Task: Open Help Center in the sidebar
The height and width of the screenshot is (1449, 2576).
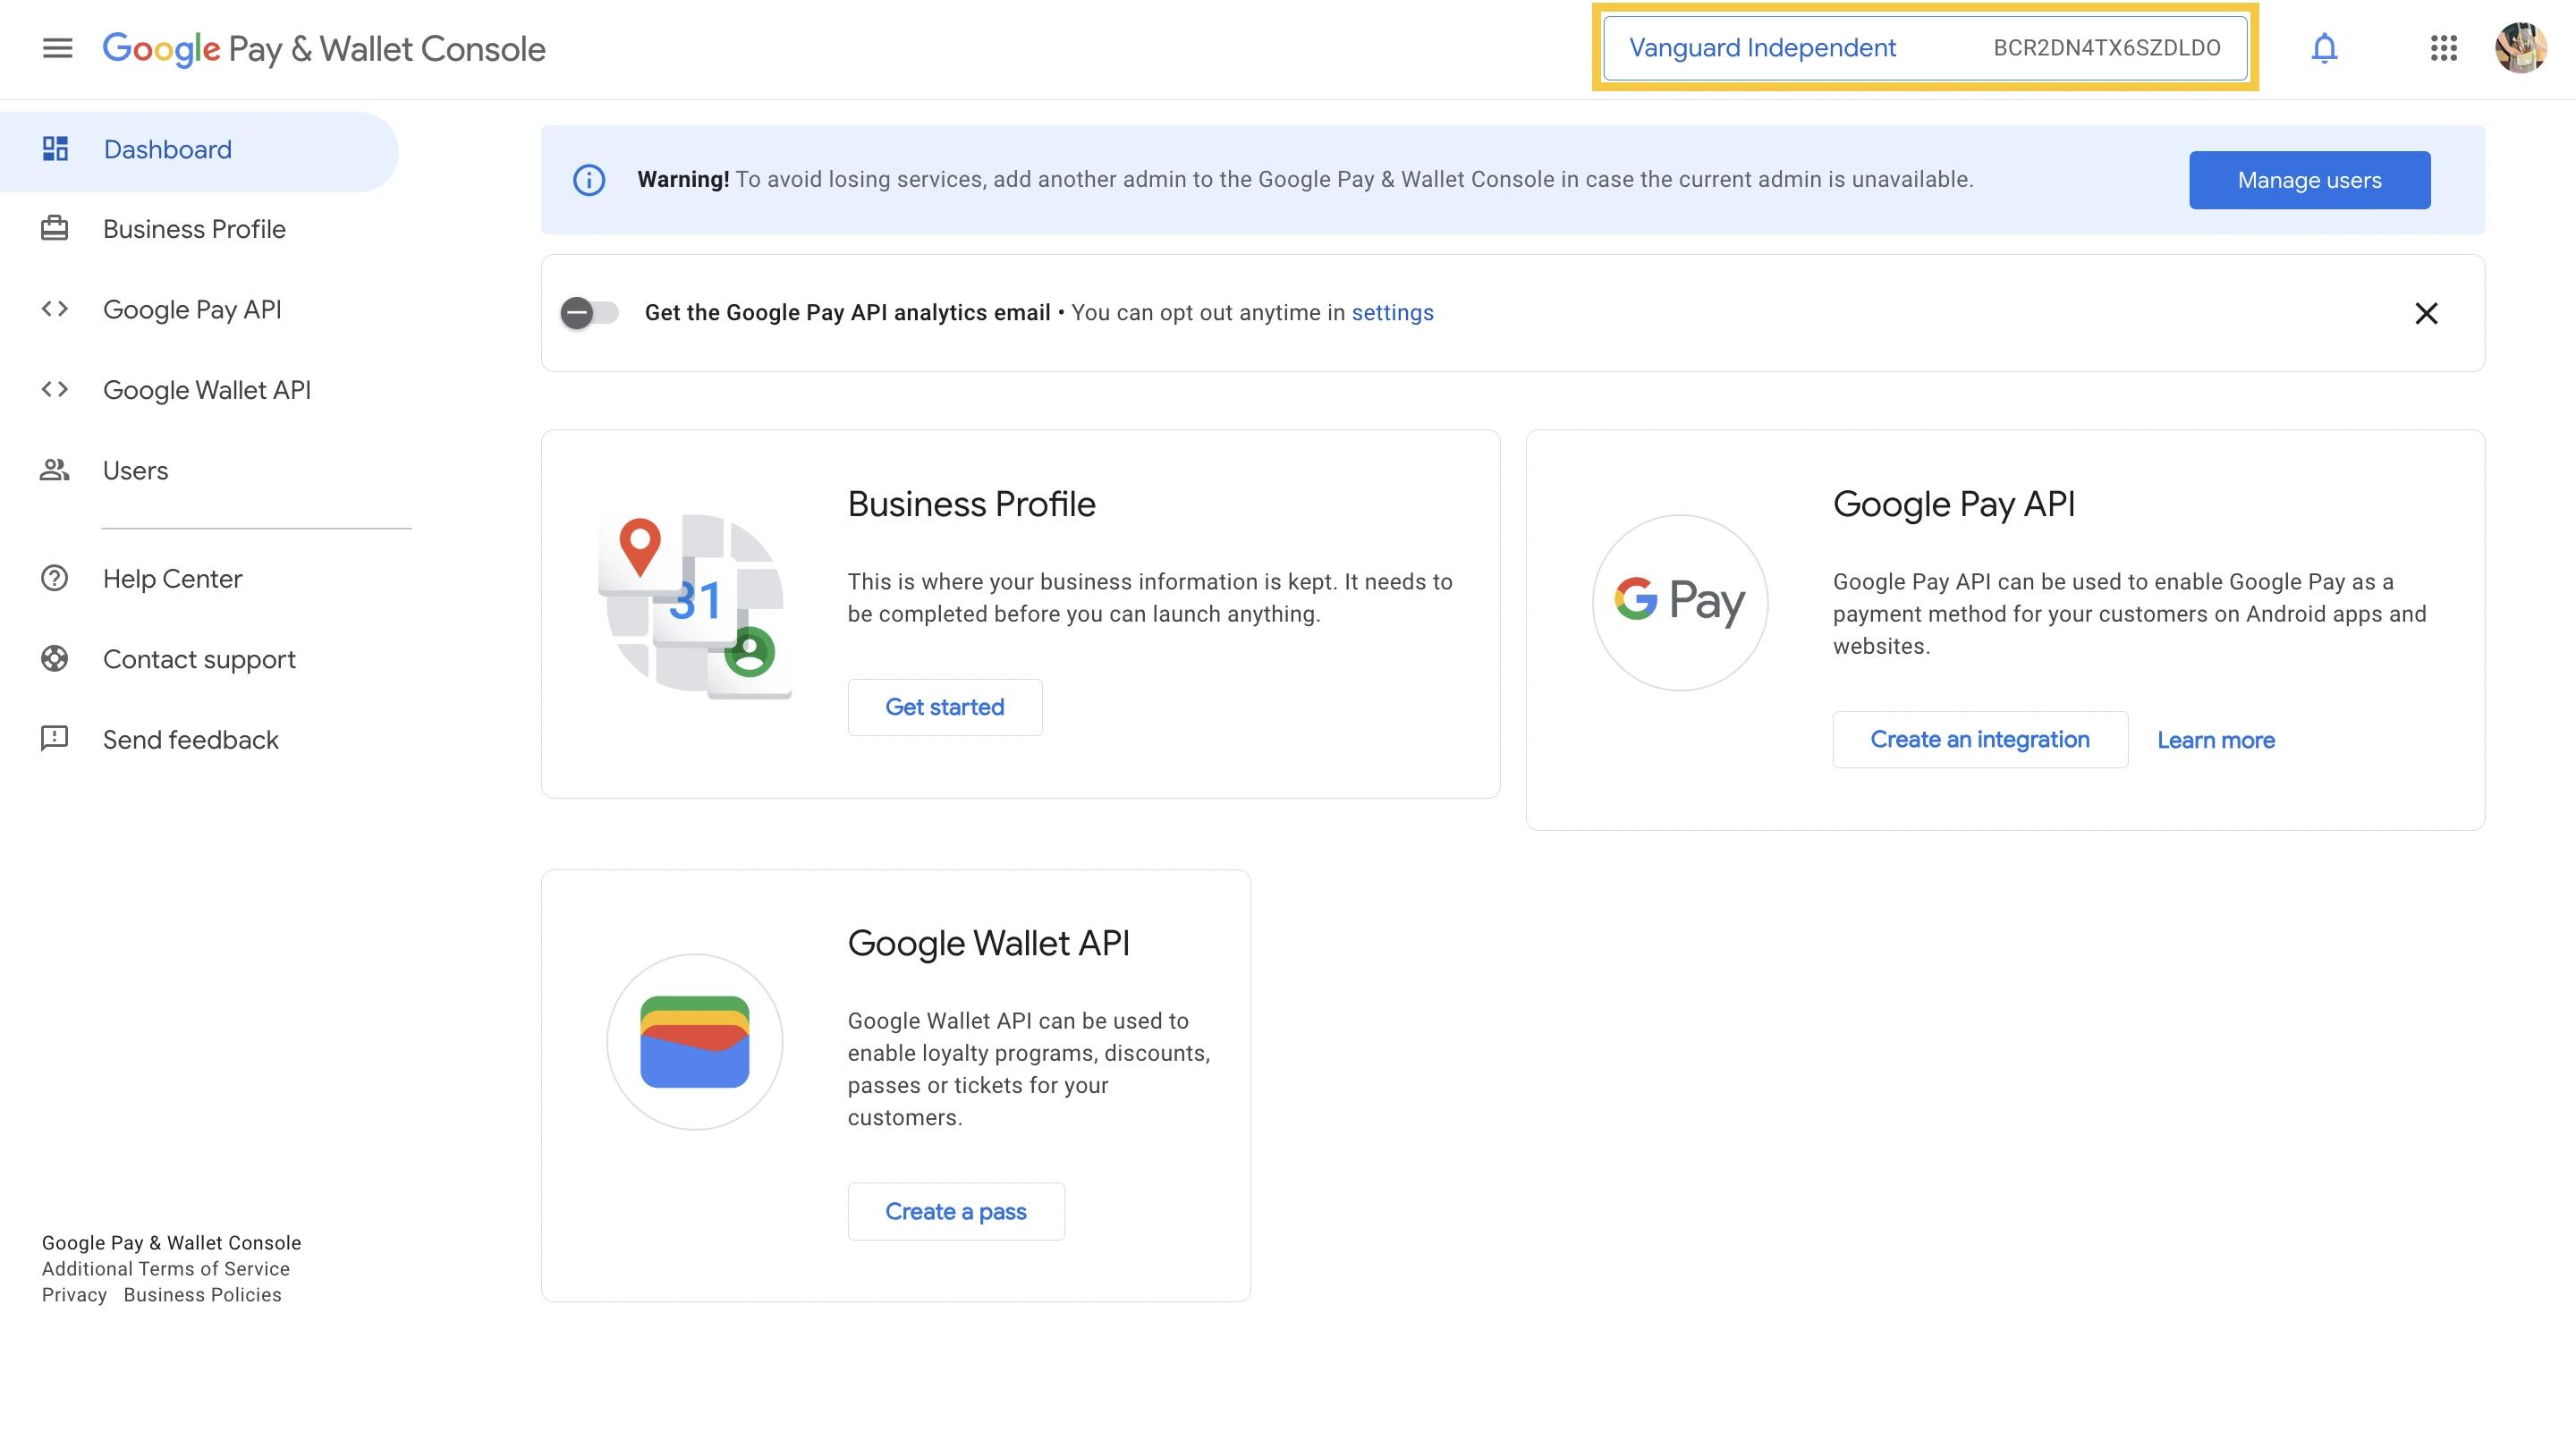Action: (172, 578)
